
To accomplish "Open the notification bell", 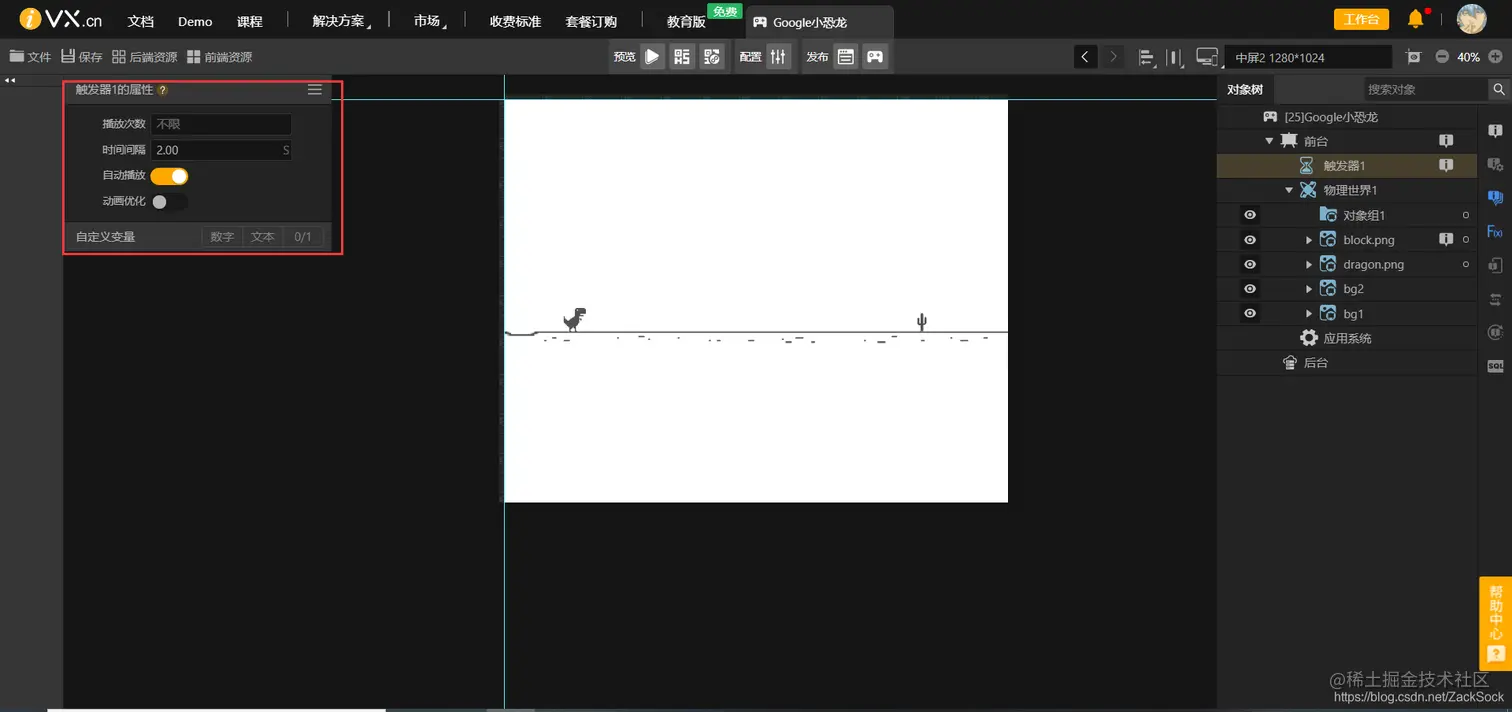I will [1415, 18].
